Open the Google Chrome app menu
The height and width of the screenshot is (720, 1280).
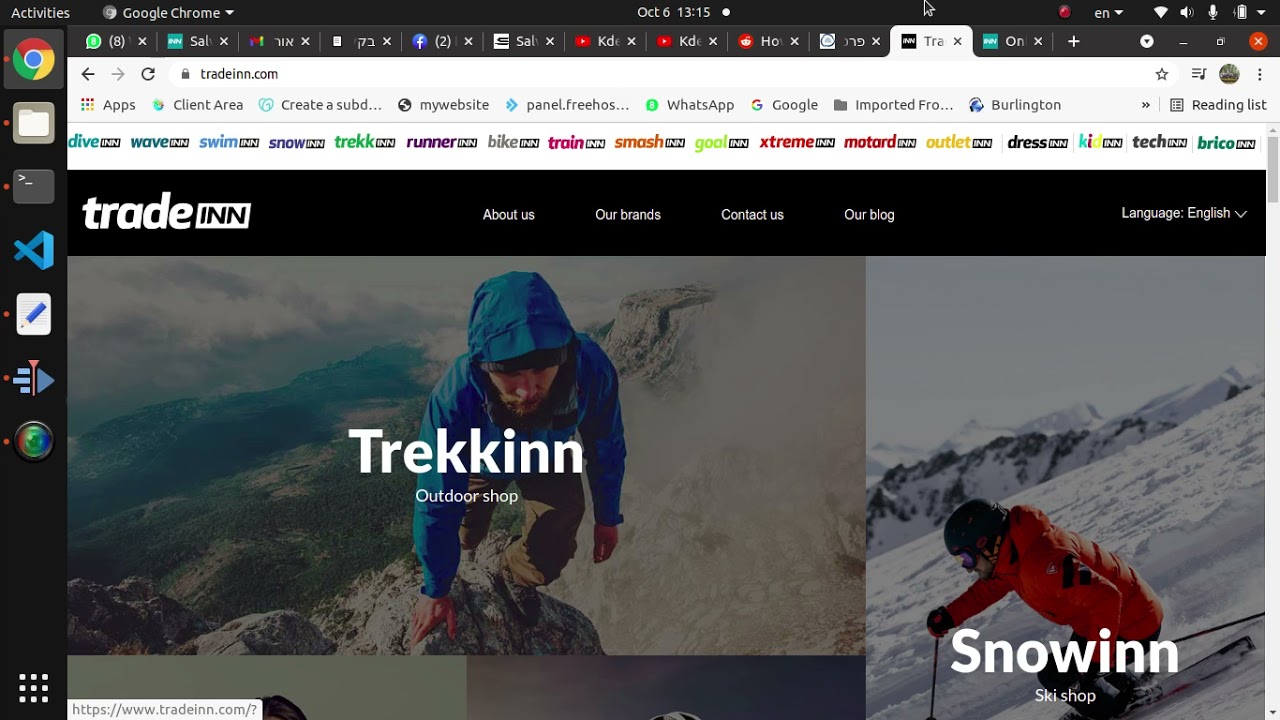click(x=168, y=13)
